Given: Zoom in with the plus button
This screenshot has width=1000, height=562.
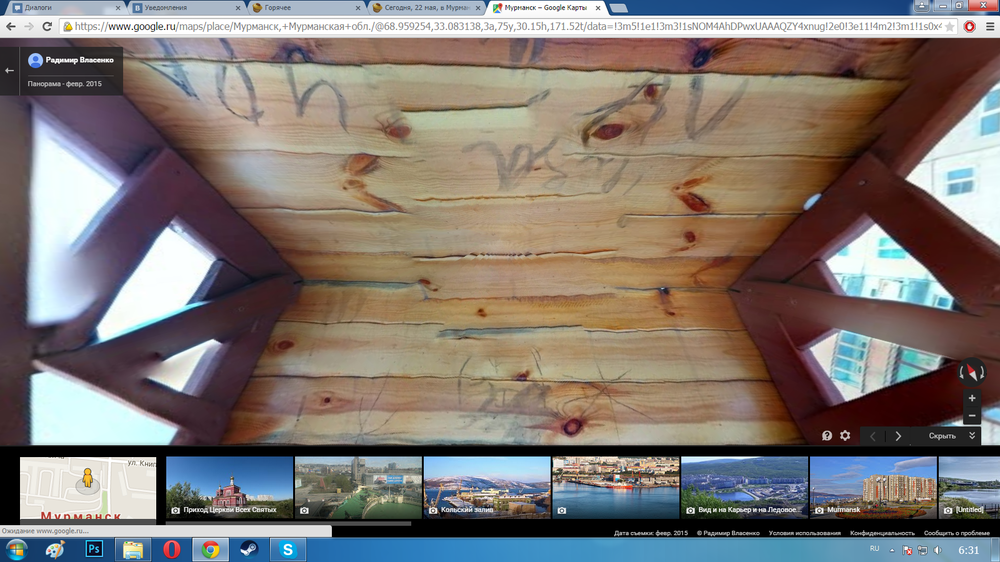Looking at the screenshot, I should click(x=972, y=398).
